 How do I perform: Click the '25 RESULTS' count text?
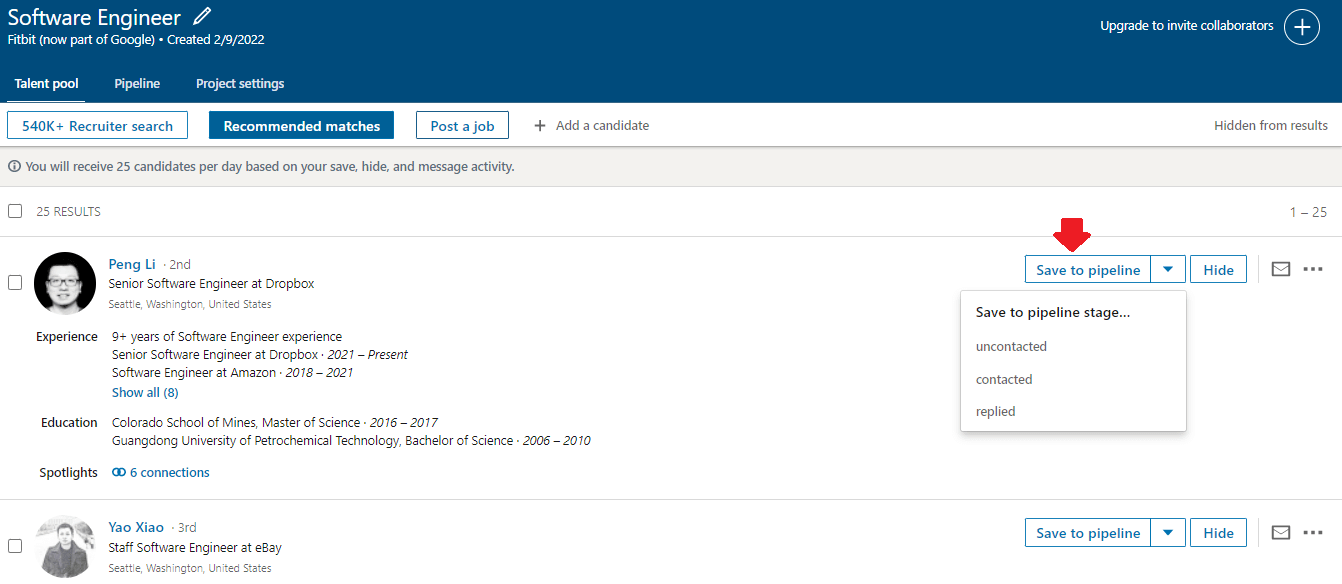[68, 212]
